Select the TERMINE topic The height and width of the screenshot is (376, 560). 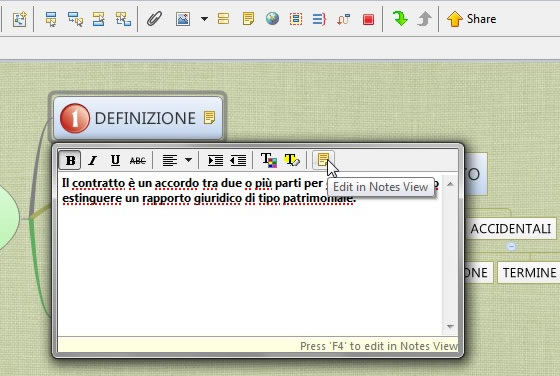(x=529, y=273)
